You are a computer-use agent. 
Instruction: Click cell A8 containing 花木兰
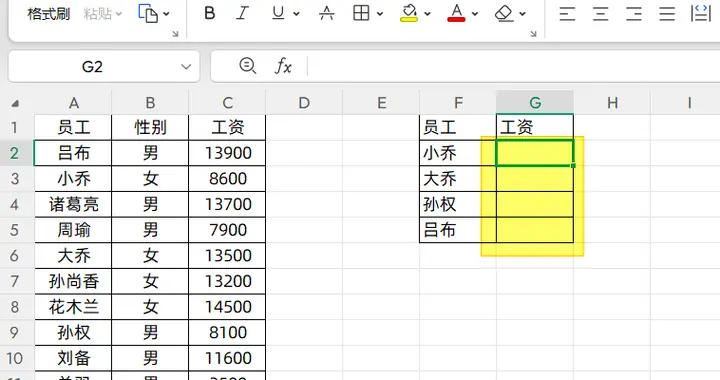click(x=73, y=307)
